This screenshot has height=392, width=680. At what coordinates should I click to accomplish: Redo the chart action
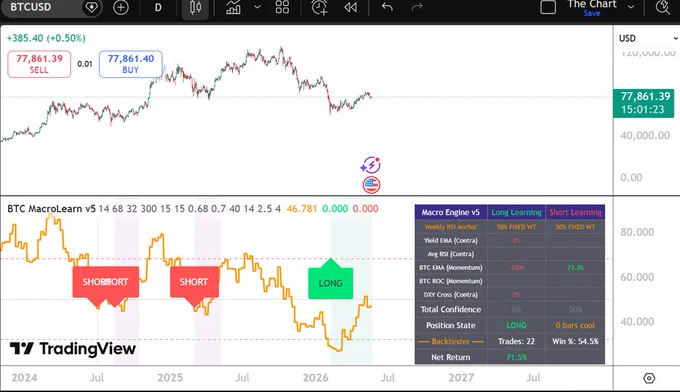pos(417,7)
